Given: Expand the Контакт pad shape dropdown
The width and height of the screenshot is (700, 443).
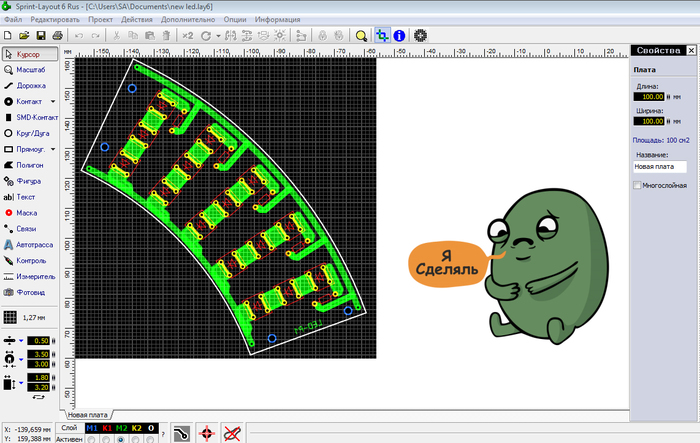Looking at the screenshot, I should [53, 102].
